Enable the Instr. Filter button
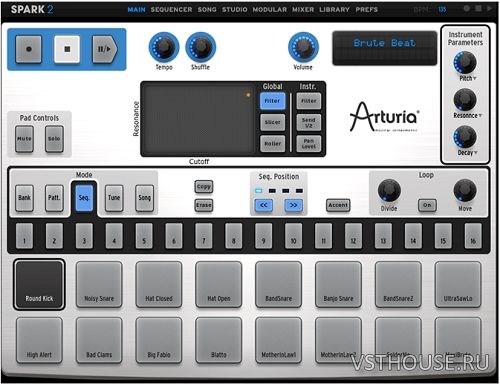The image size is (500, 385). coord(309,101)
